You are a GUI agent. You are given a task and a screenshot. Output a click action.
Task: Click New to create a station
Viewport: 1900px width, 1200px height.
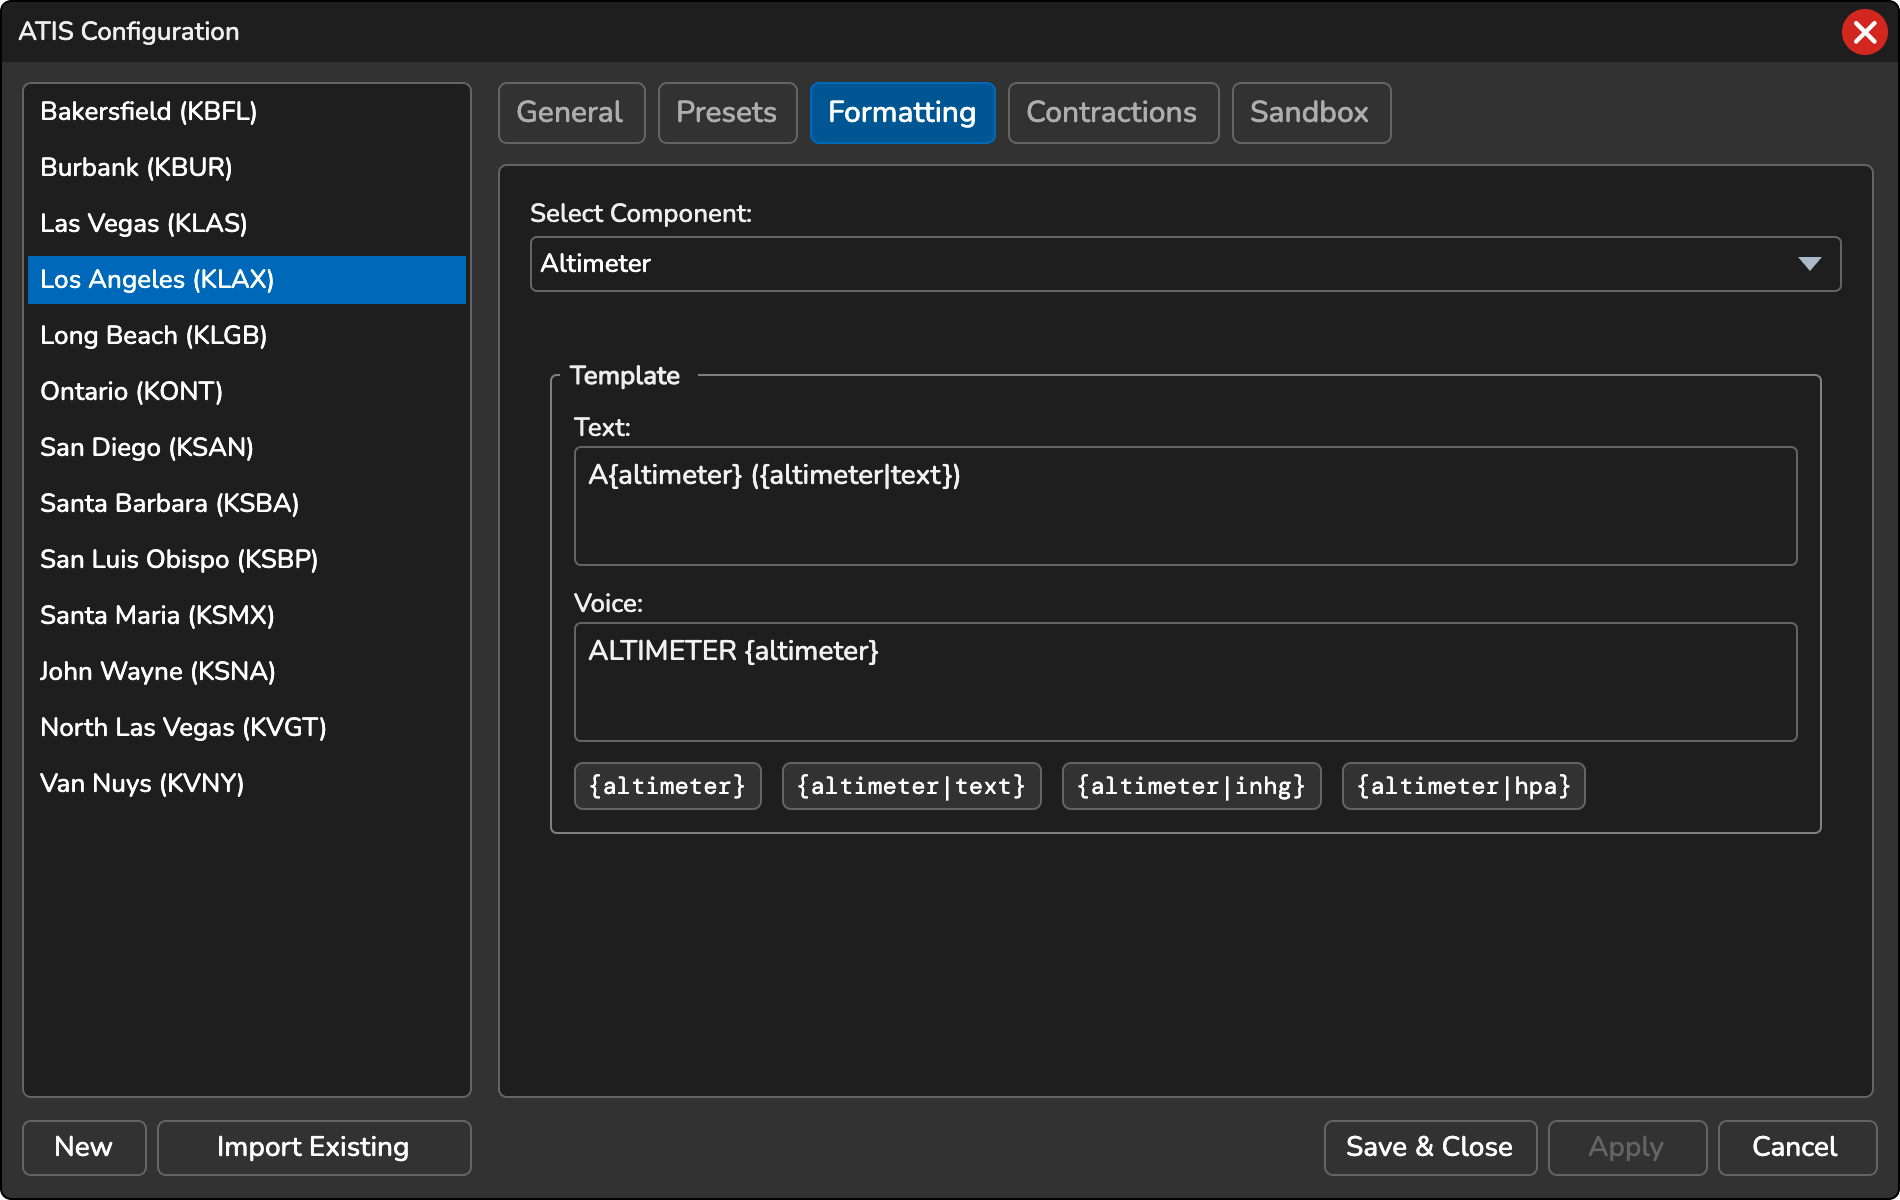point(84,1147)
